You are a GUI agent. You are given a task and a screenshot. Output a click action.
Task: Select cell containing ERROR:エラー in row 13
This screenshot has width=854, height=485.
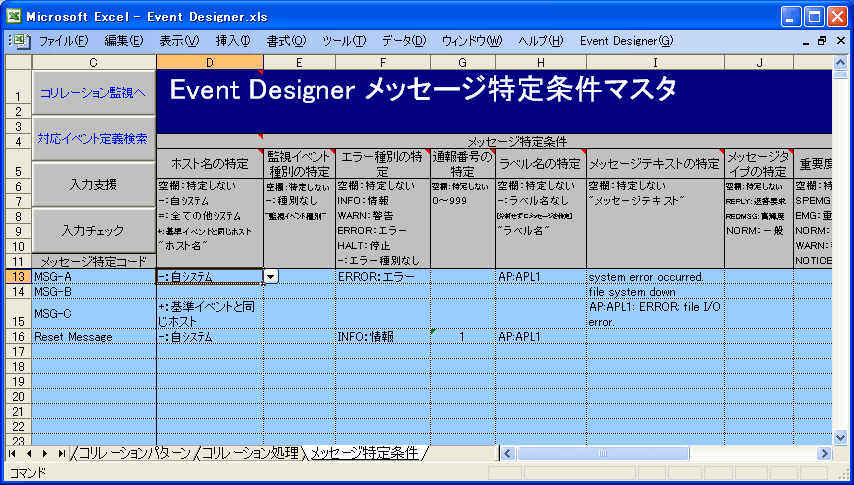(x=382, y=275)
